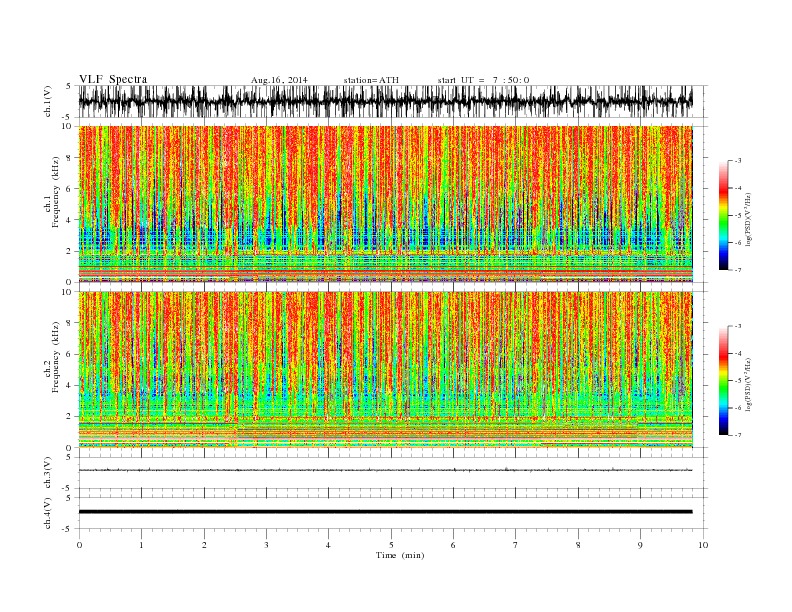792x612 pixels.
Task: Click the 'ch.3(V)' axis label
Action: 48,473
